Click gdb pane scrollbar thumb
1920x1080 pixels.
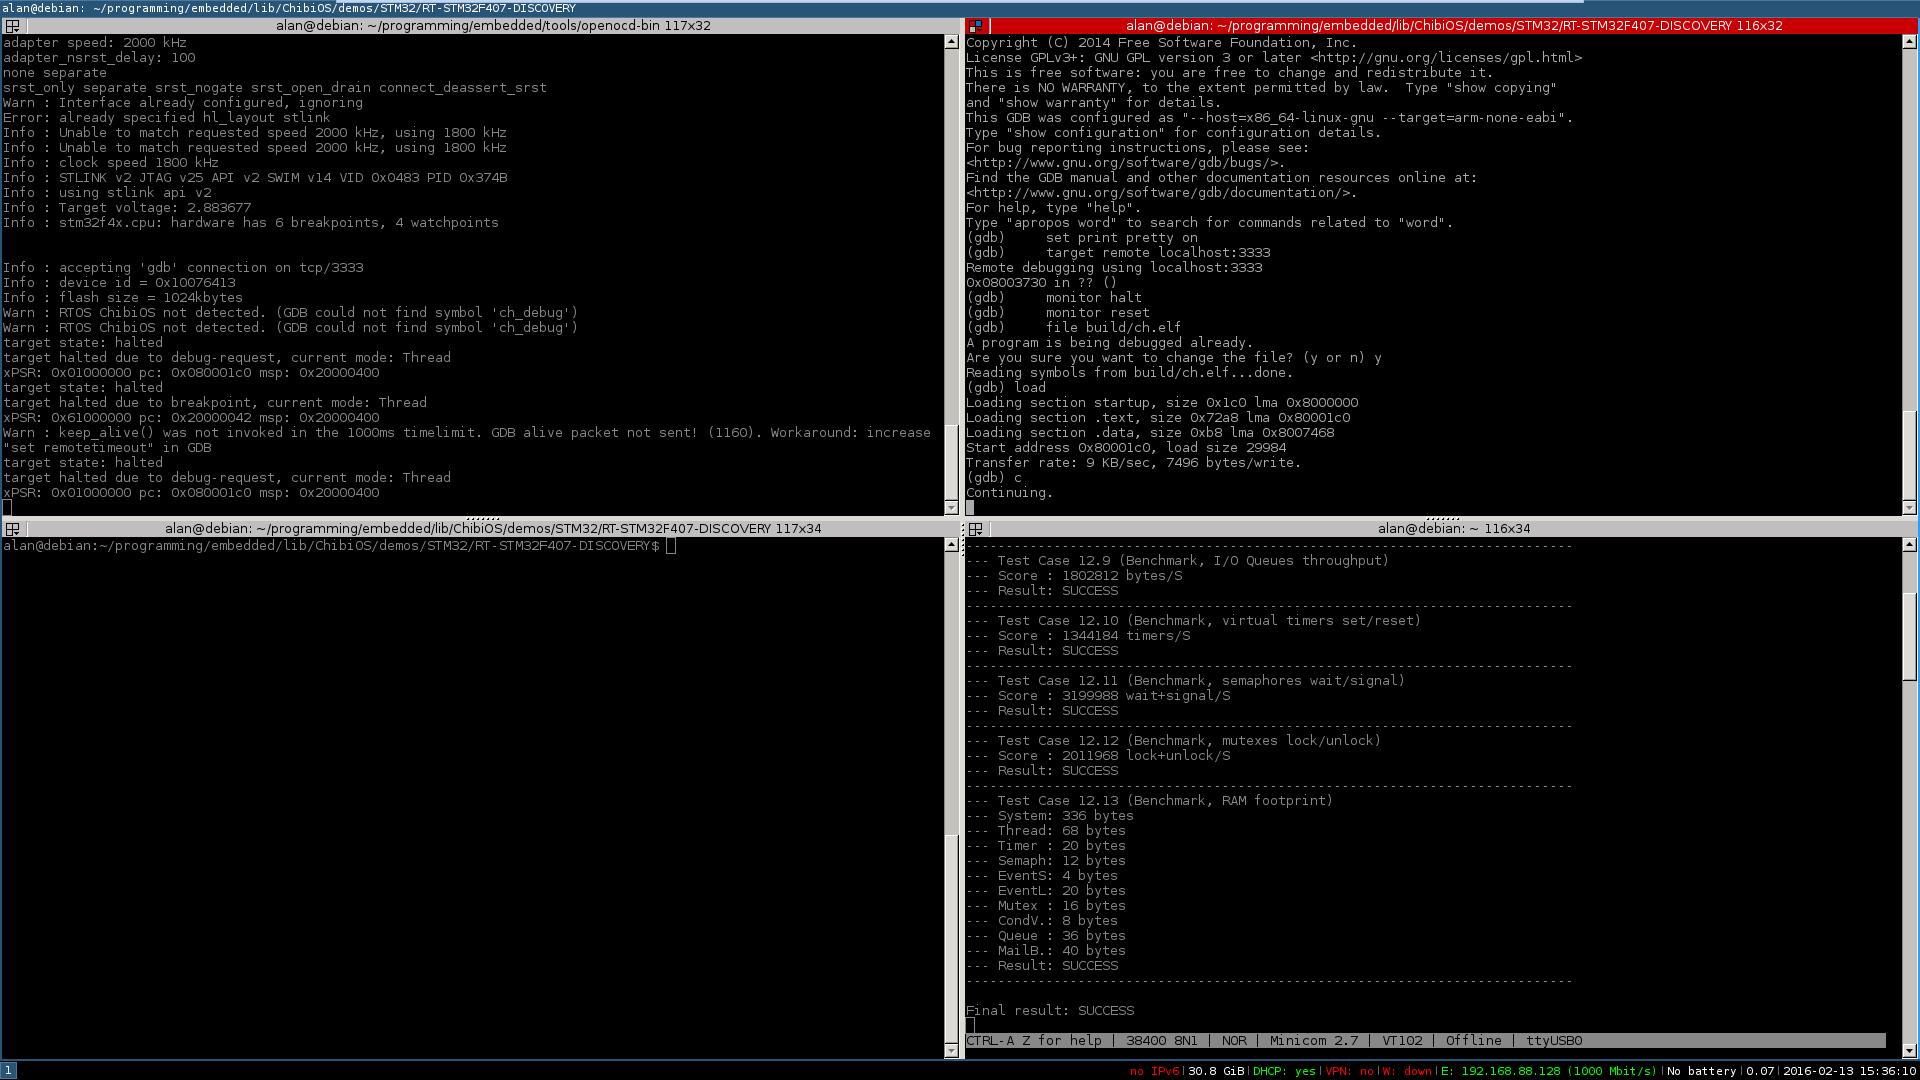click(1909, 455)
